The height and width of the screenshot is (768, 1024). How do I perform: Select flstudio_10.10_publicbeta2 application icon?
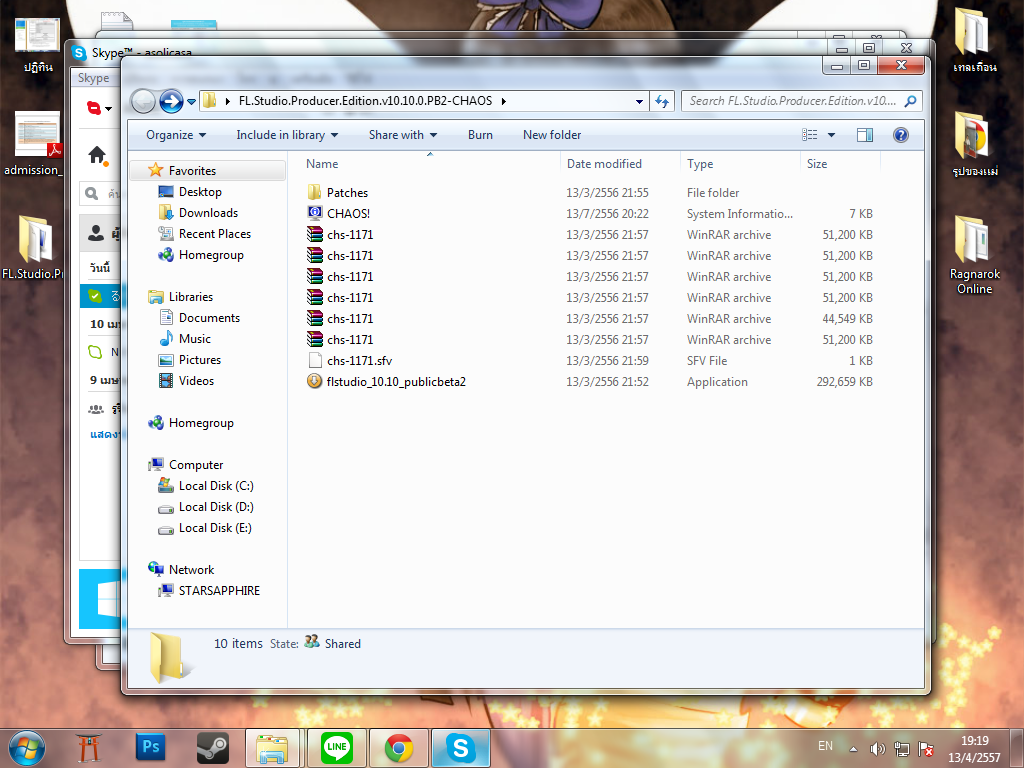coord(314,381)
